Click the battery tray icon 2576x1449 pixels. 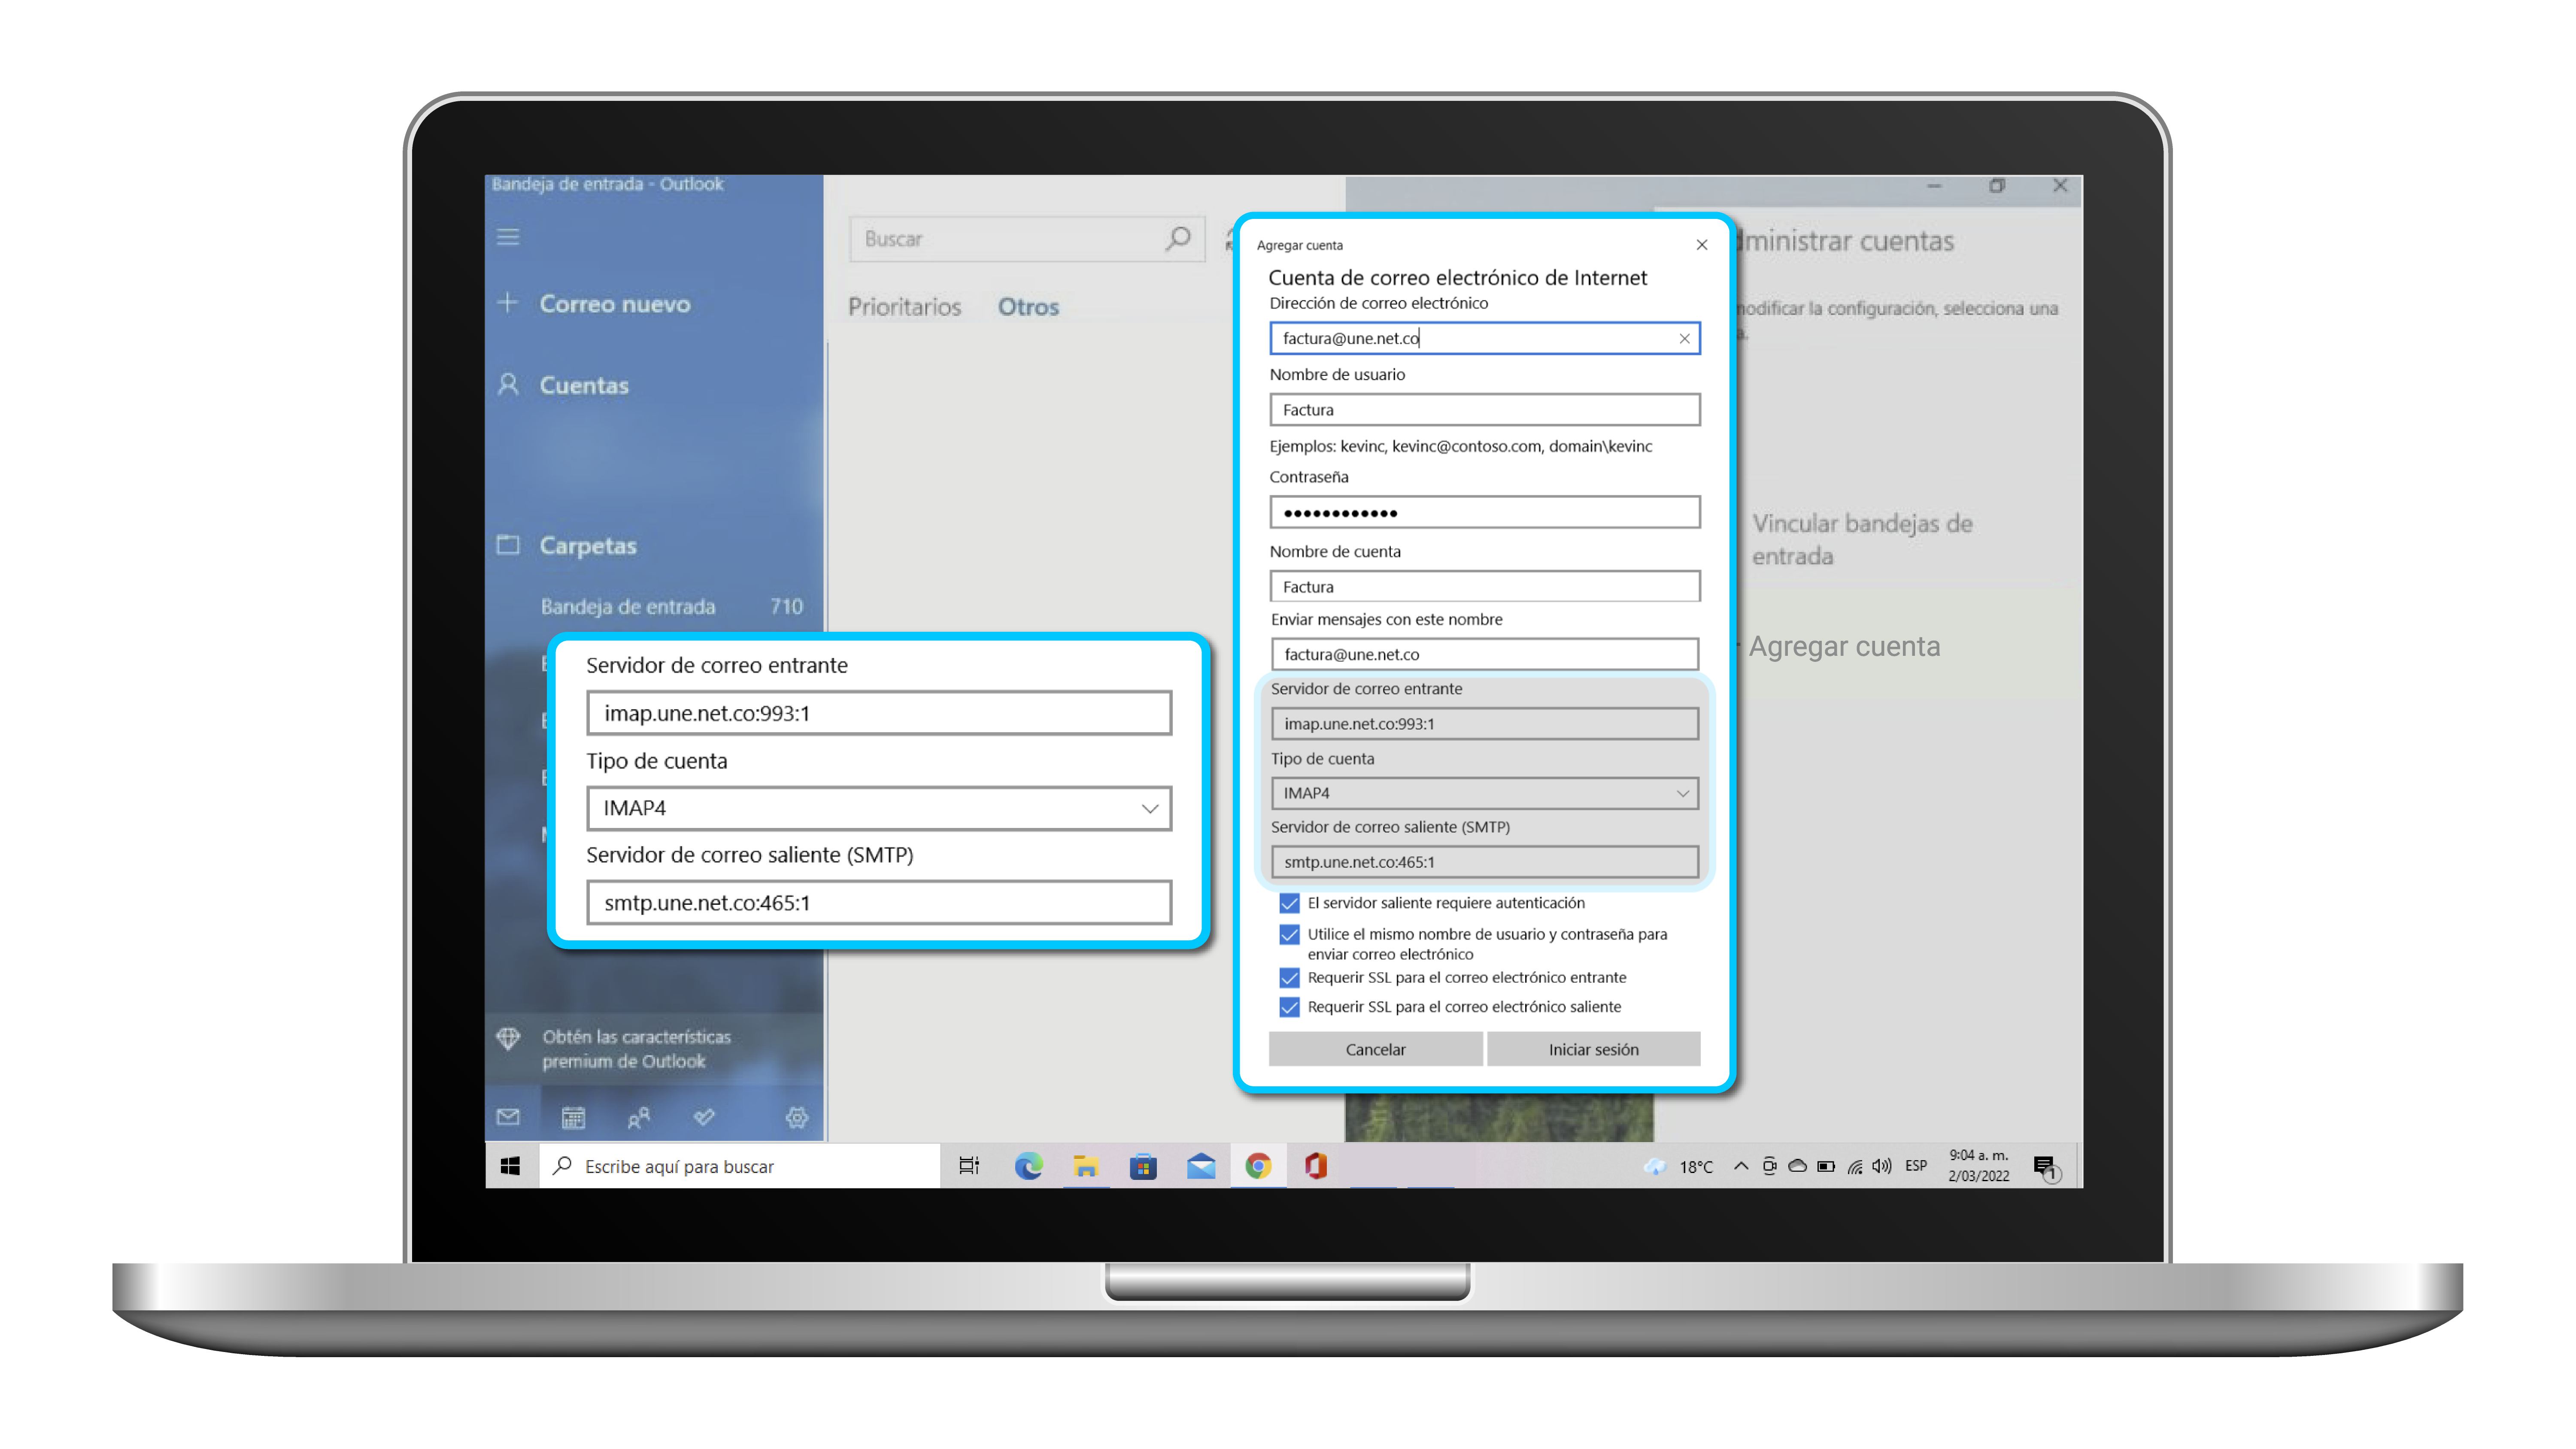pos(1826,1166)
